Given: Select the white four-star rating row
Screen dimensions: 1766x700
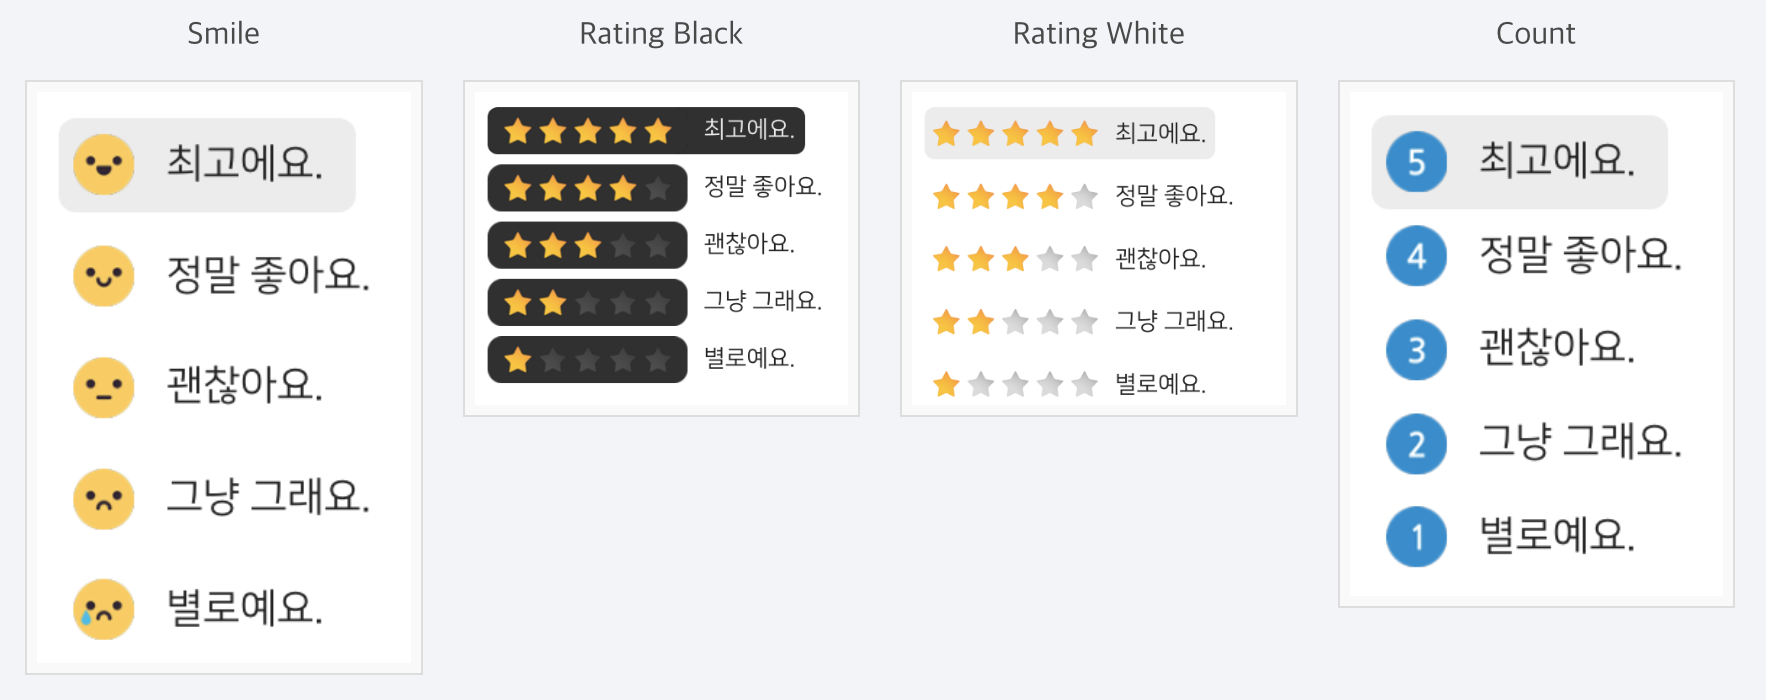Looking at the screenshot, I should click(x=1015, y=197).
